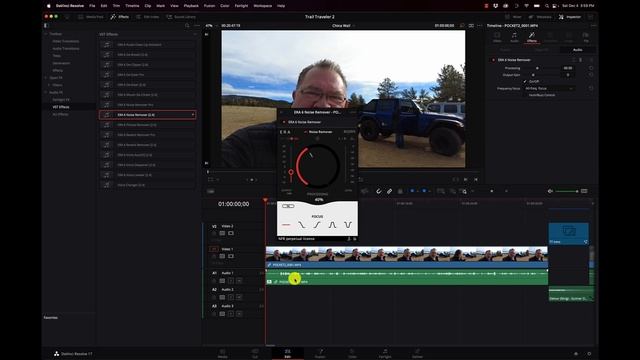Select ERA 6 Noise Remover in effects list
Screen dimensions: 640x360
147,115
